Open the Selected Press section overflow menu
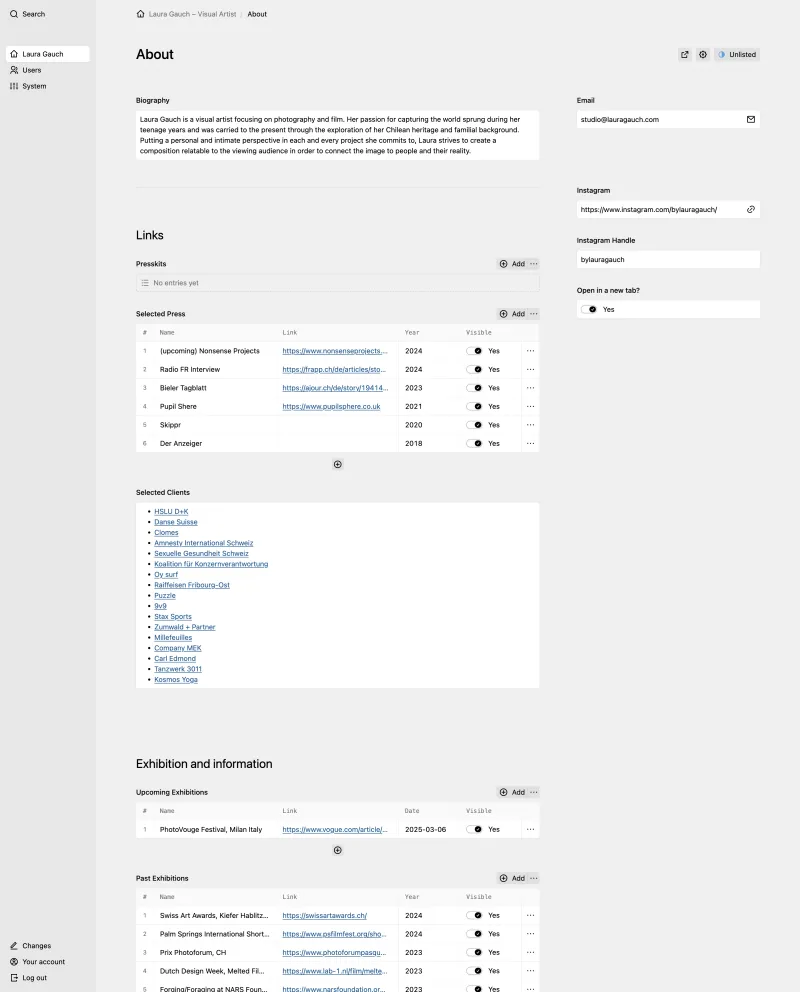 (535, 314)
